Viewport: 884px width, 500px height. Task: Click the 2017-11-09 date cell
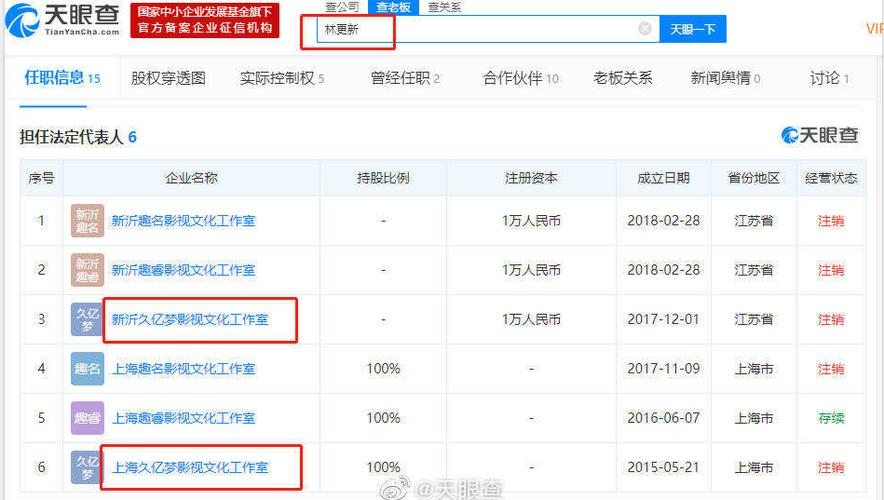(x=664, y=369)
